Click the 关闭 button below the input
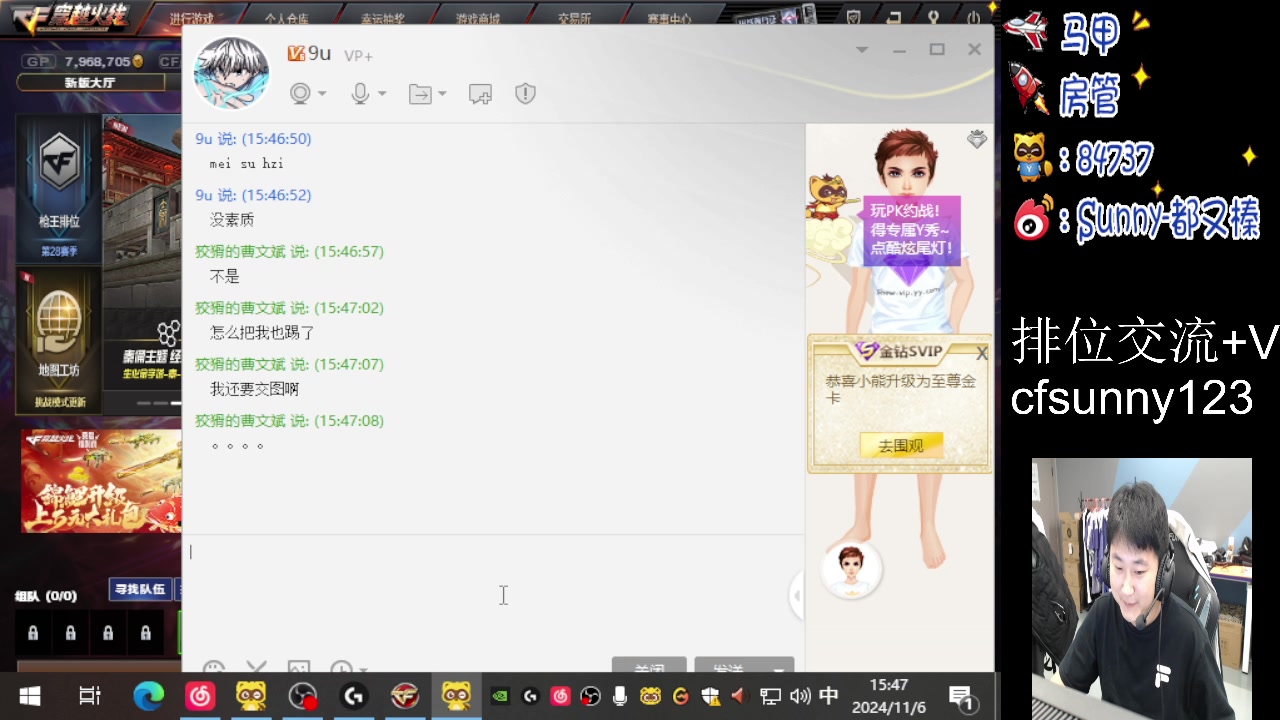This screenshot has width=1280, height=720. click(x=649, y=667)
